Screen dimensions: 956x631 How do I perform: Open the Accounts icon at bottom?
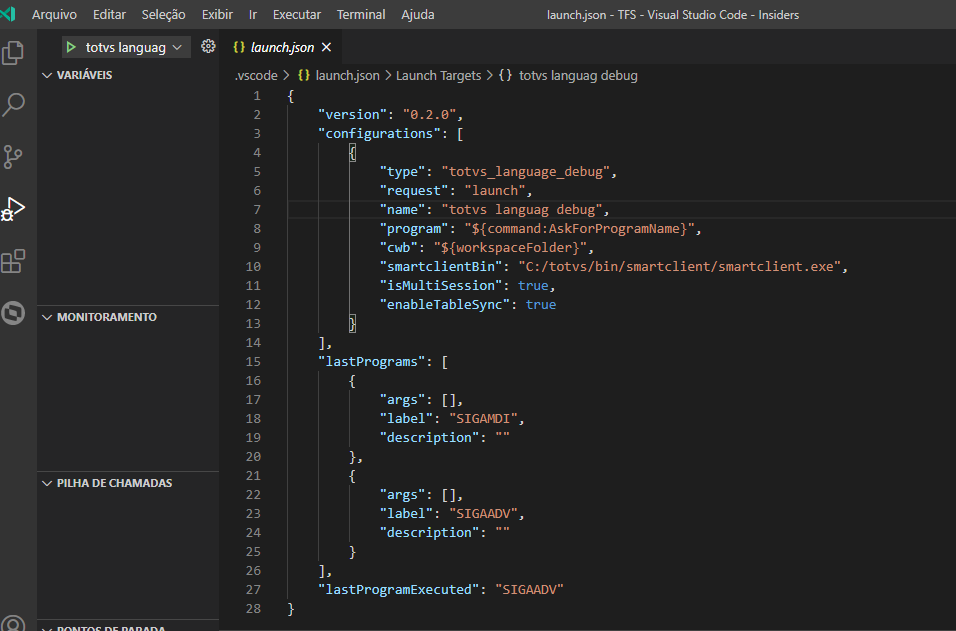pyautogui.click(x=13, y=623)
